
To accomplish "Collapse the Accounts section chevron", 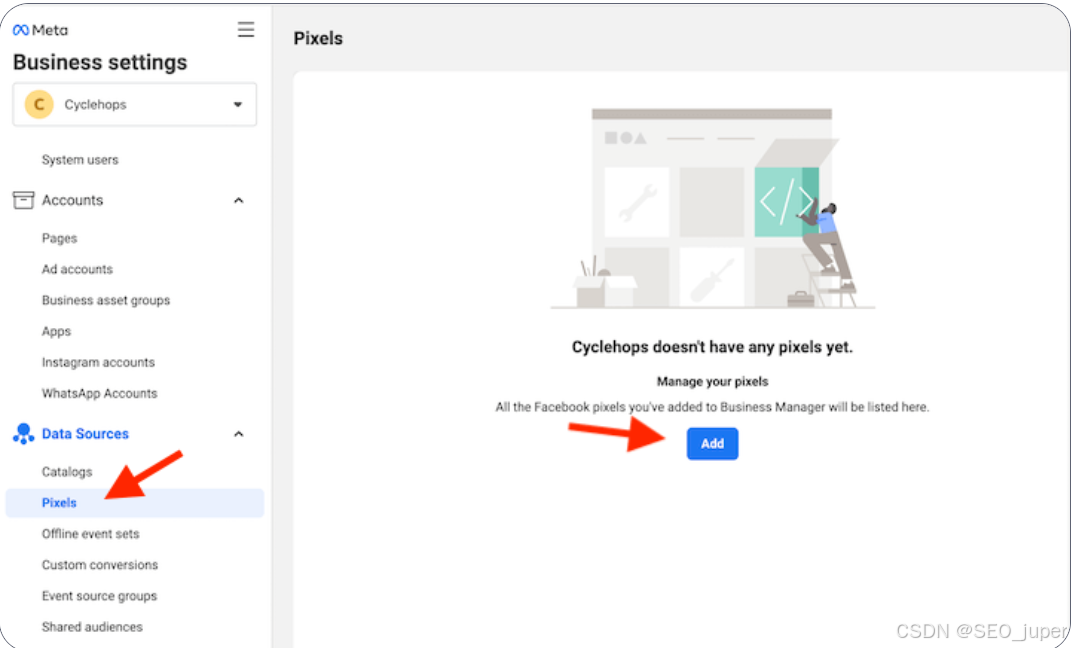I will pos(238,201).
